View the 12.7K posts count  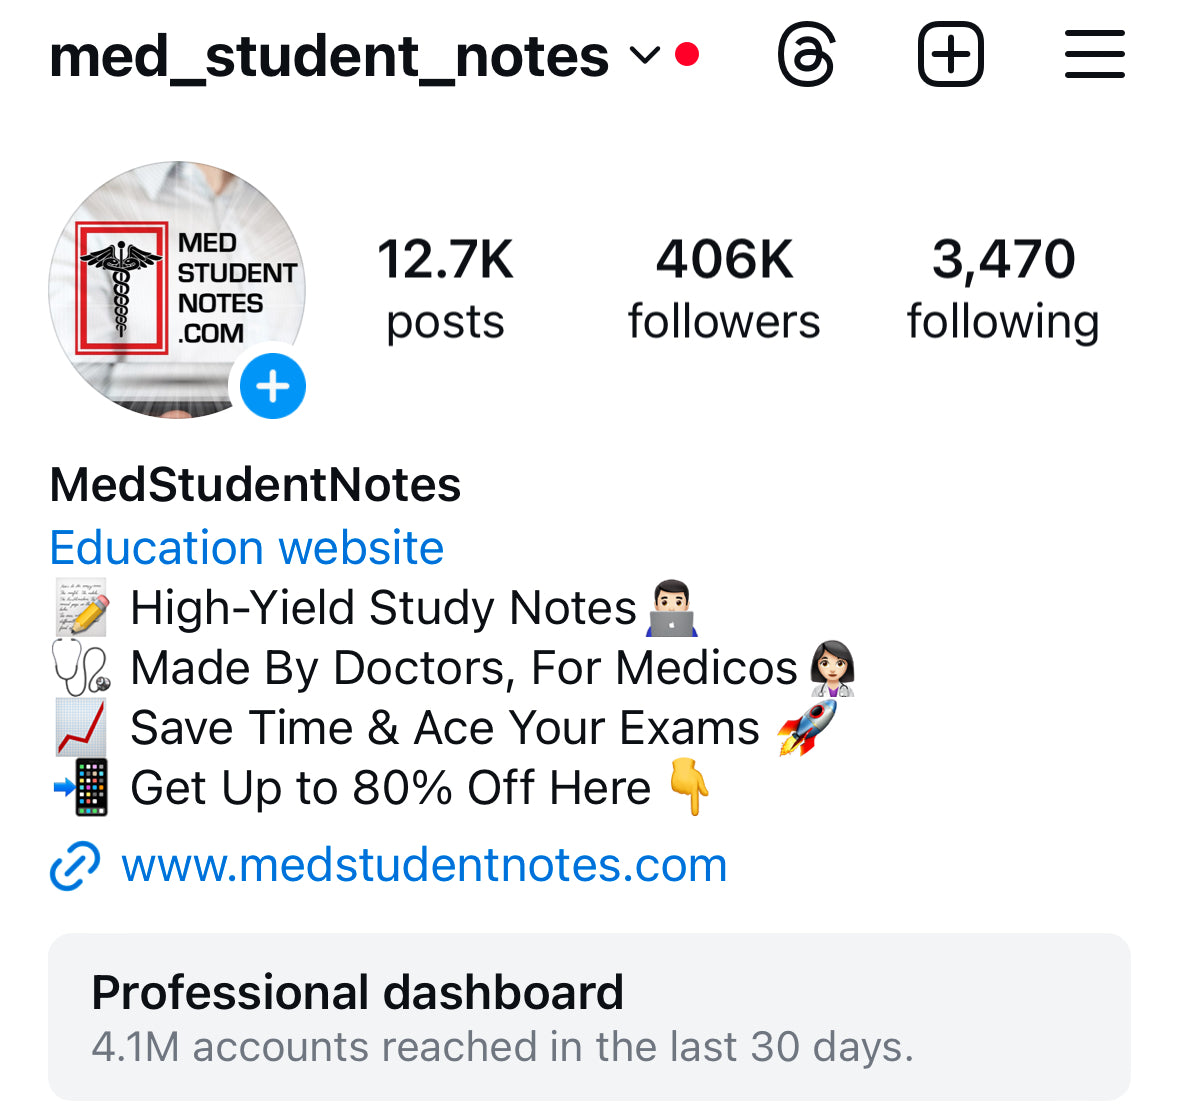pyautogui.click(x=445, y=289)
